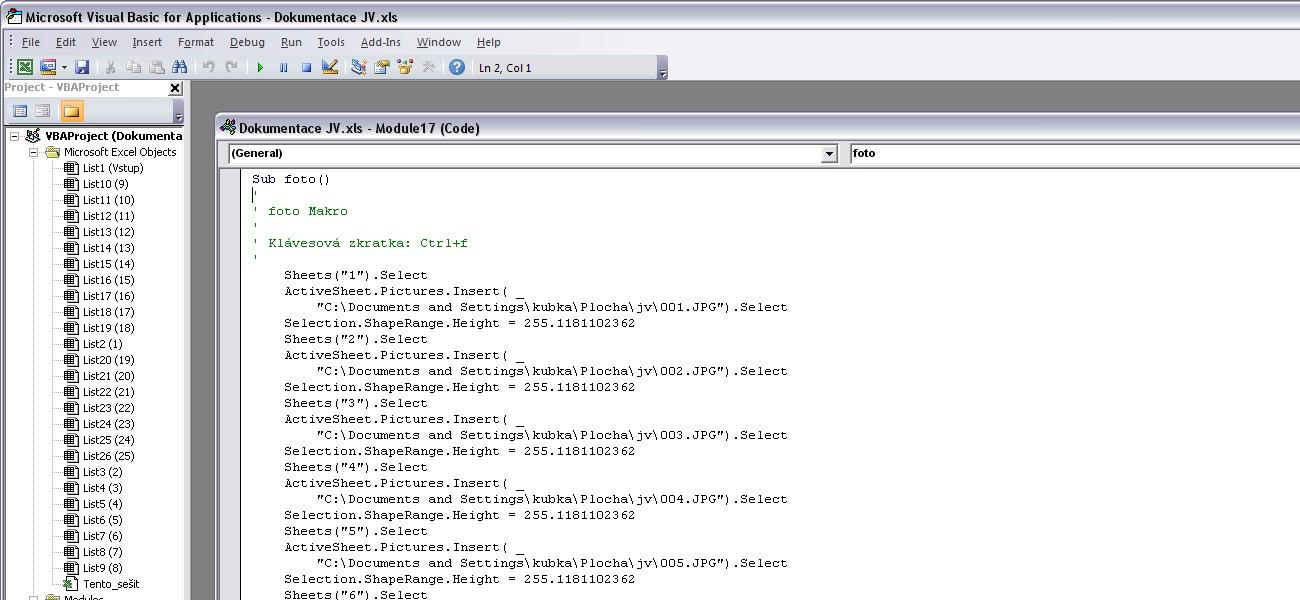Image resolution: width=1300 pixels, height=600 pixels.
Task: Open Visual Basic Help question icon
Action: 457,67
